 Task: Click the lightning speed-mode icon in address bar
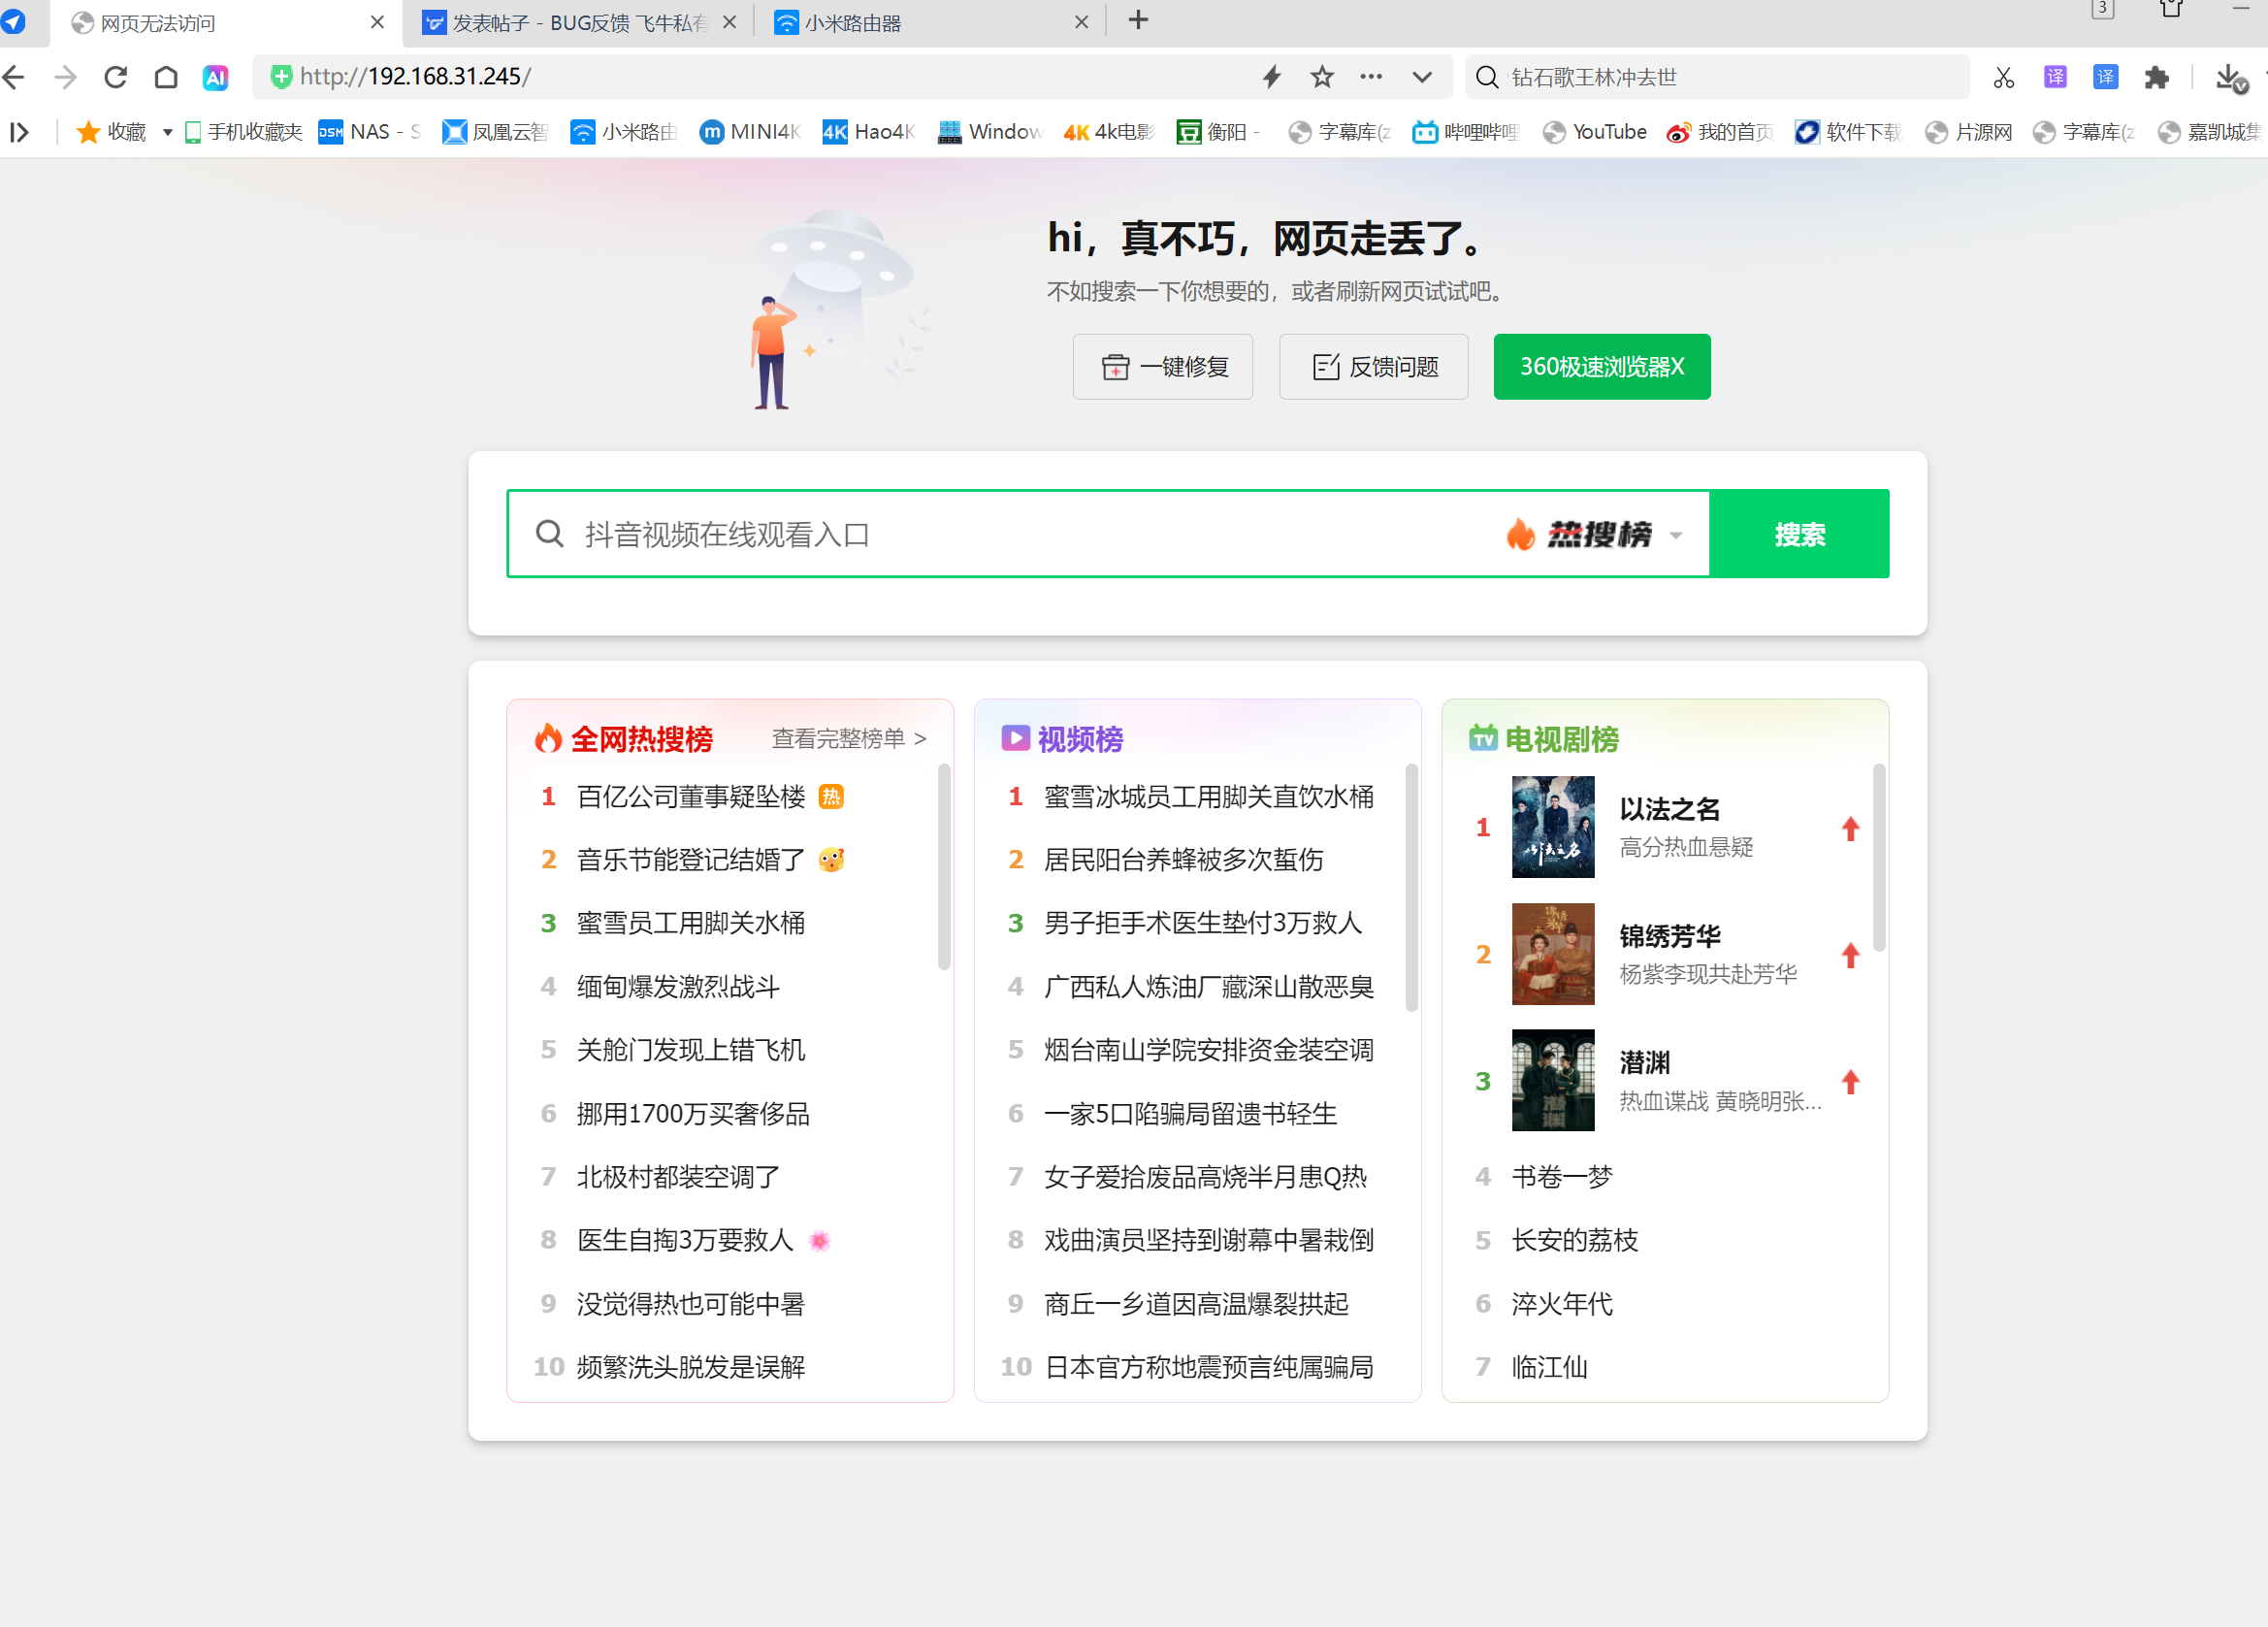click(x=1271, y=77)
